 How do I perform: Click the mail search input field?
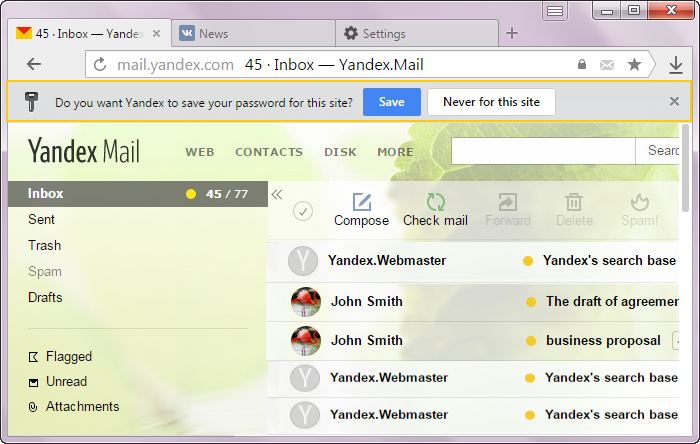point(543,151)
